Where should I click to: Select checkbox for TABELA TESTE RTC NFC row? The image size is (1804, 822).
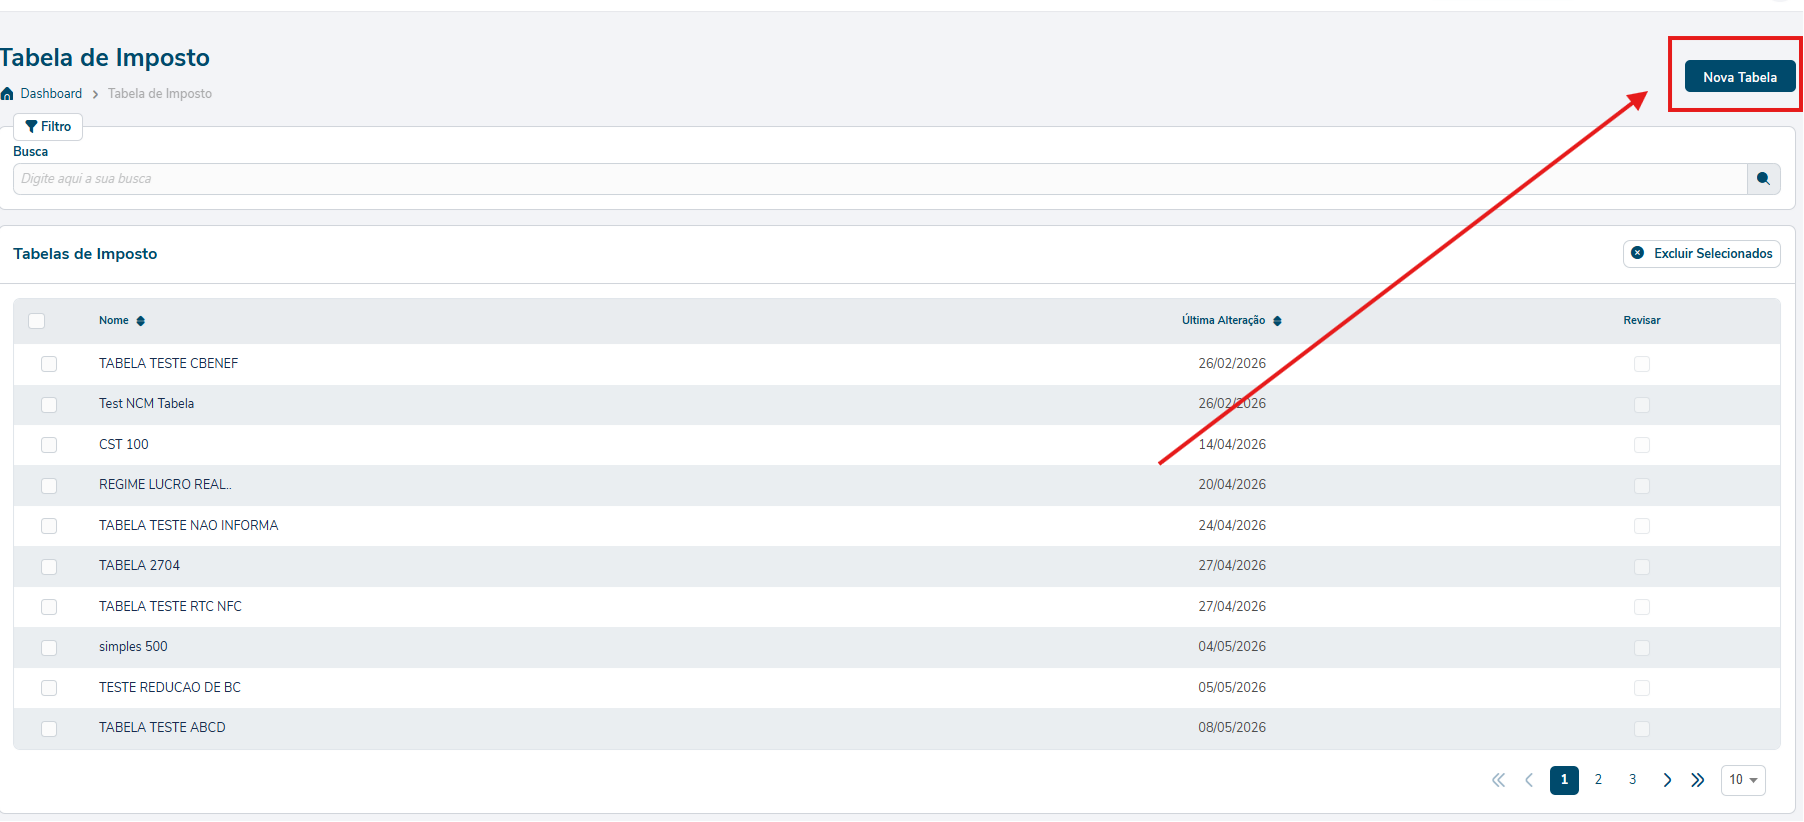(x=49, y=607)
